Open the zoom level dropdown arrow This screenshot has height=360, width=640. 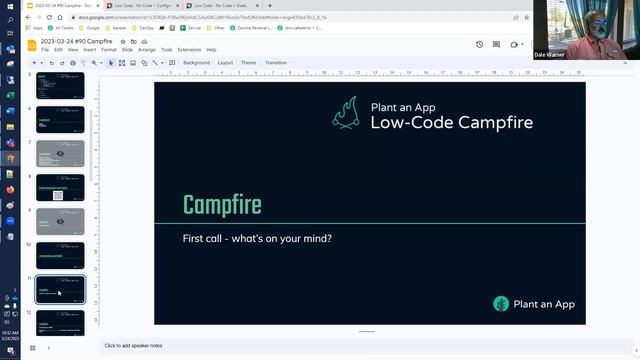(101, 63)
